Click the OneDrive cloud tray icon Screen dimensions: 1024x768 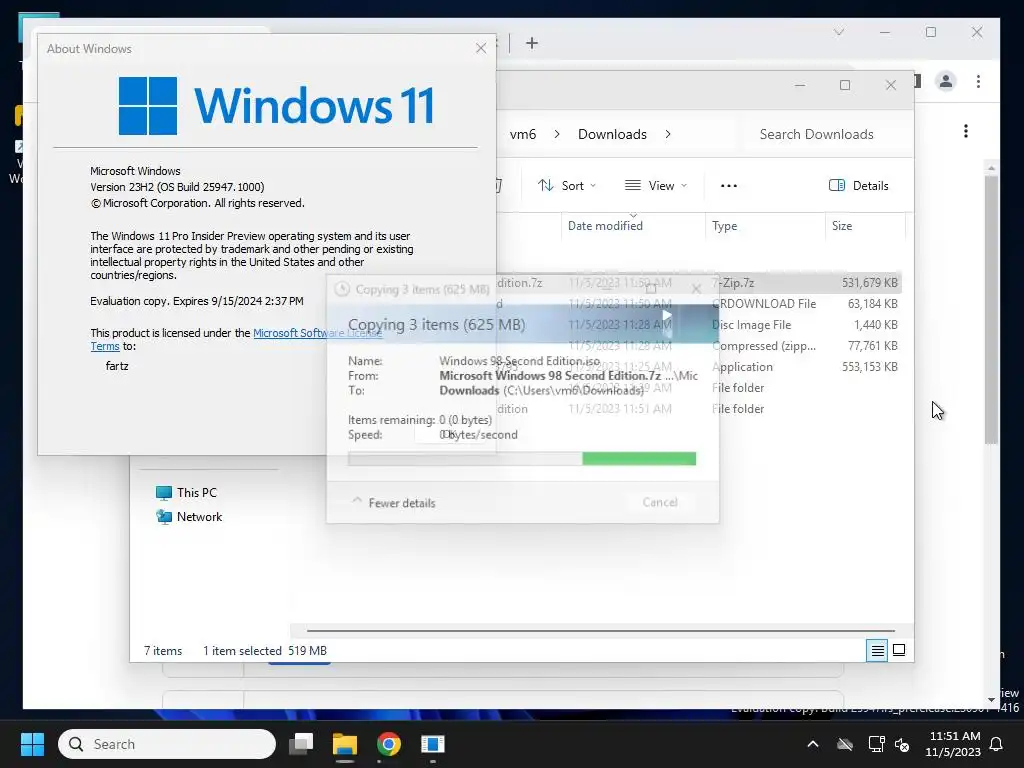tap(845, 744)
